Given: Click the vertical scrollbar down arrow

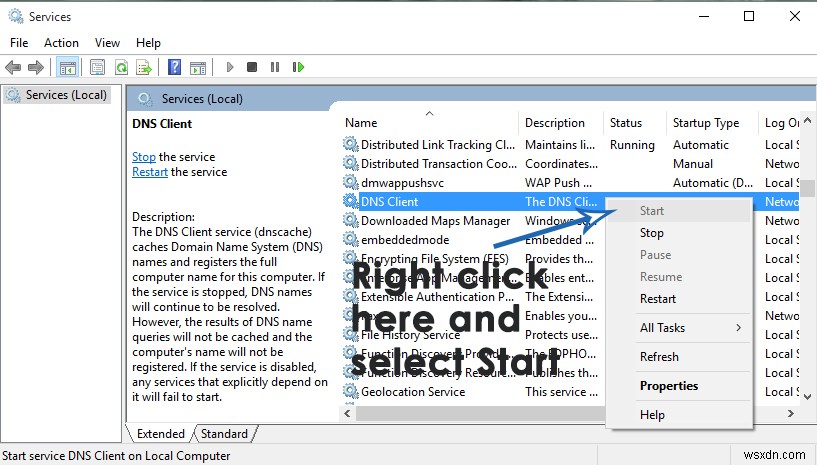Looking at the screenshot, I should pos(808,397).
